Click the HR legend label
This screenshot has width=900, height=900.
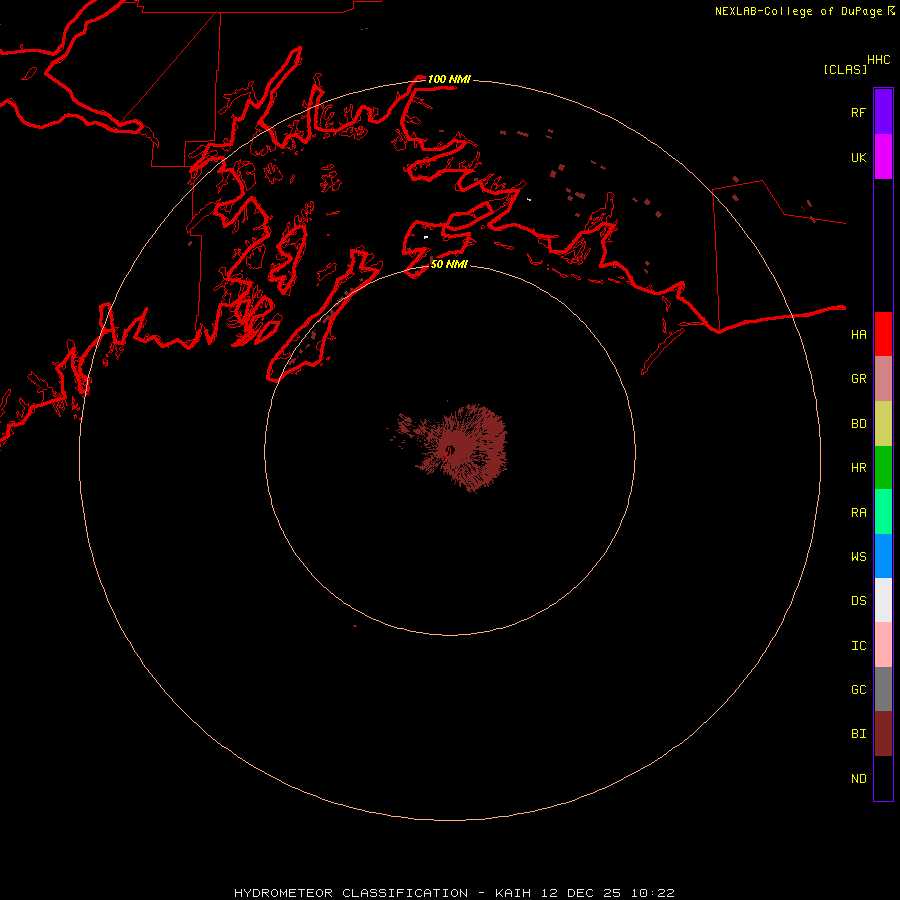pyautogui.click(x=859, y=468)
